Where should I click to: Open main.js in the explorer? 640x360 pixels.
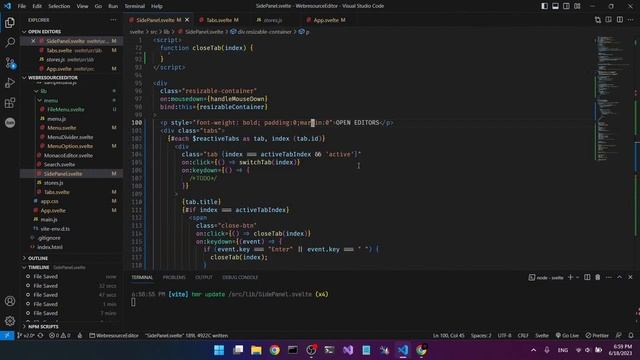click(49, 220)
